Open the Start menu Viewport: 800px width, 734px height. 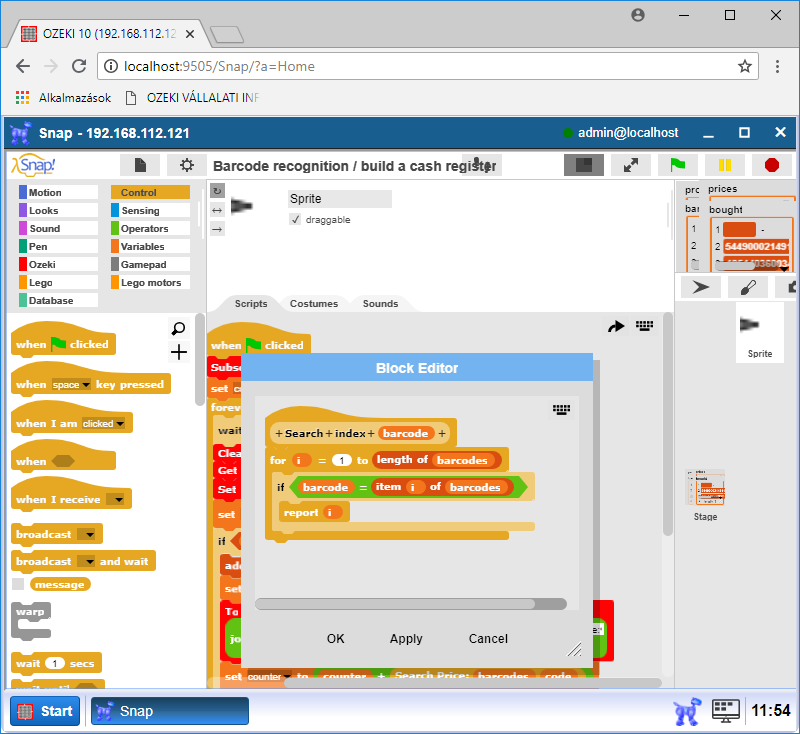(45, 711)
